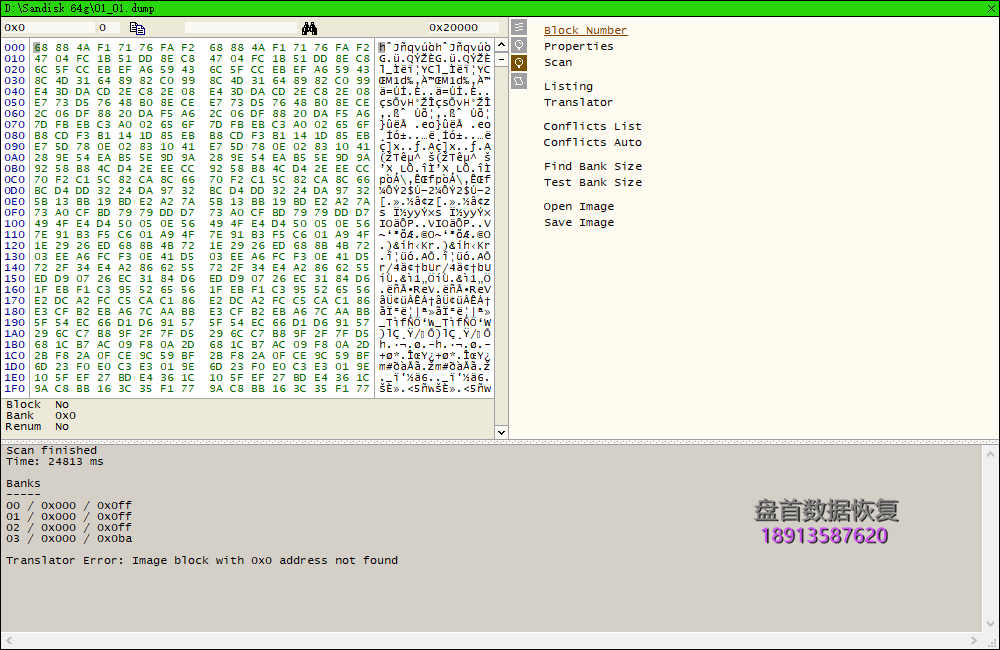Click Test Bank Size
Screen dimensions: 1000x650
click(592, 182)
